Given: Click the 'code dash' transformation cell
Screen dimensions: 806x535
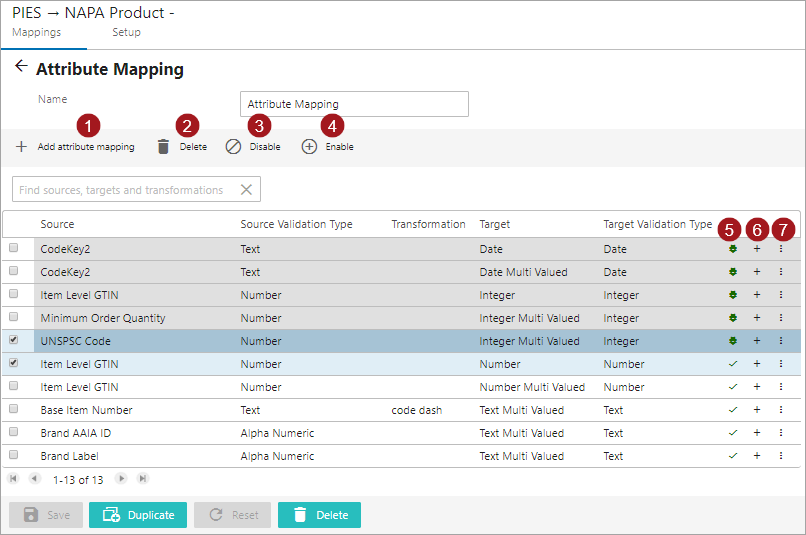Looking at the screenshot, I should (x=417, y=410).
